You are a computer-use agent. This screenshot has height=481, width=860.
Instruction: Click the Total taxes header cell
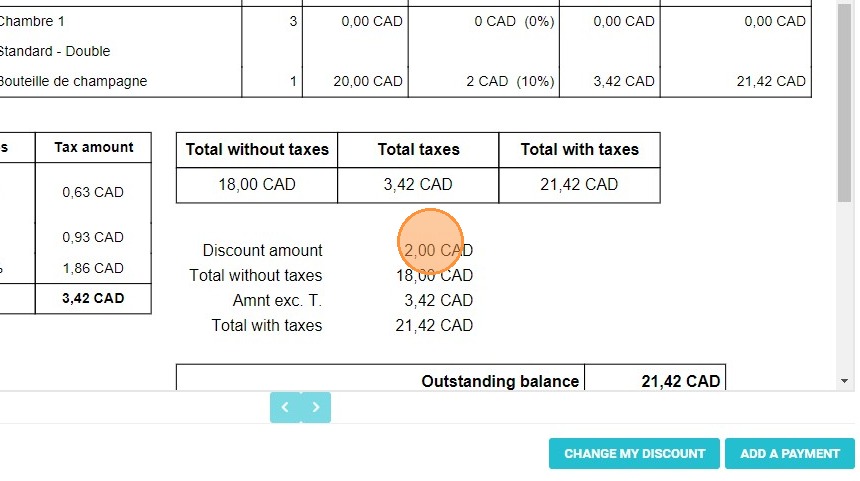click(x=418, y=150)
